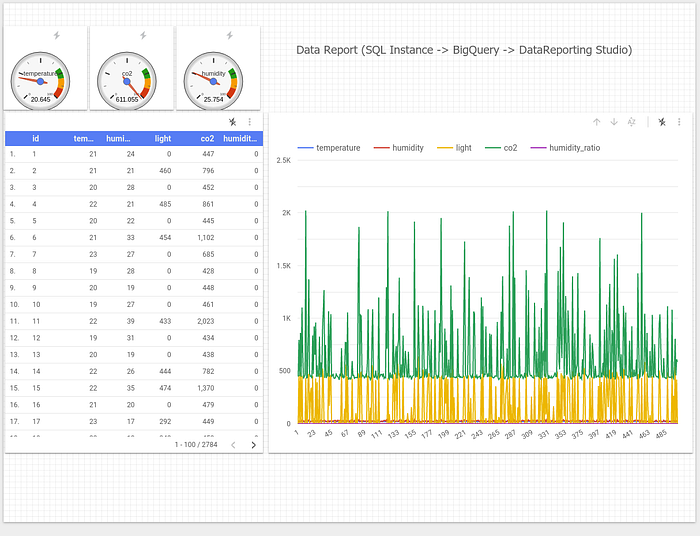Toggle co2 series in chart legend
Viewport: 700px width, 536px height.
[x=501, y=148]
